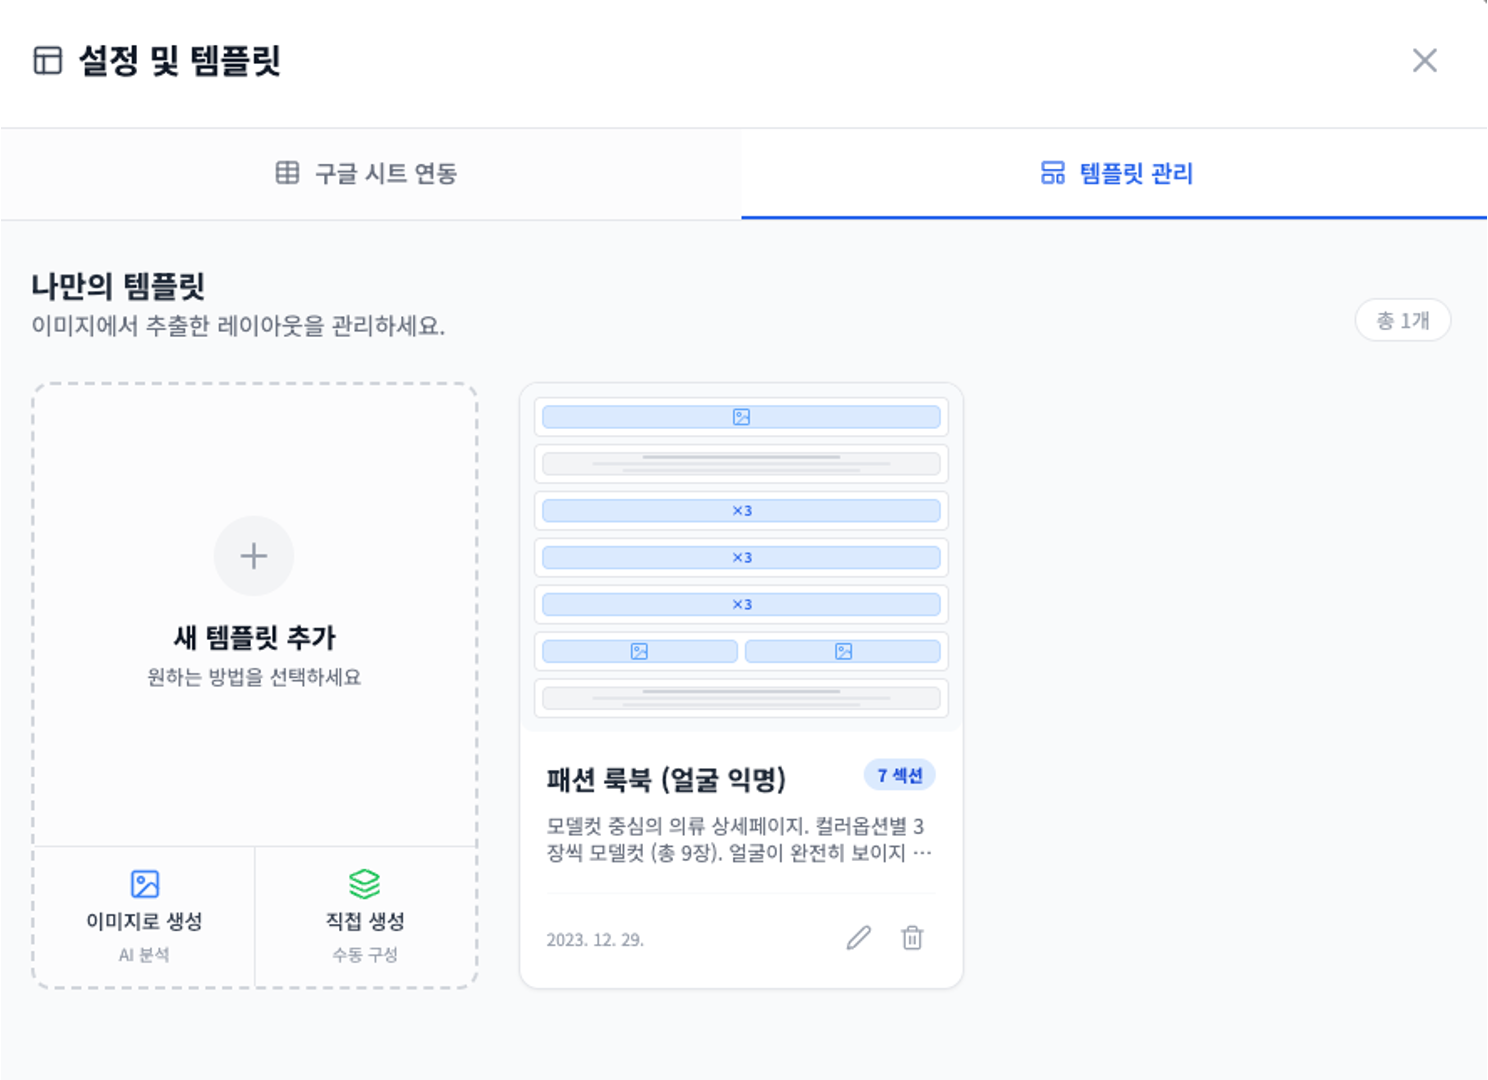The width and height of the screenshot is (1488, 1080).
Task: Stay on the 템플릿 관리 tab
Action: coord(1115,173)
